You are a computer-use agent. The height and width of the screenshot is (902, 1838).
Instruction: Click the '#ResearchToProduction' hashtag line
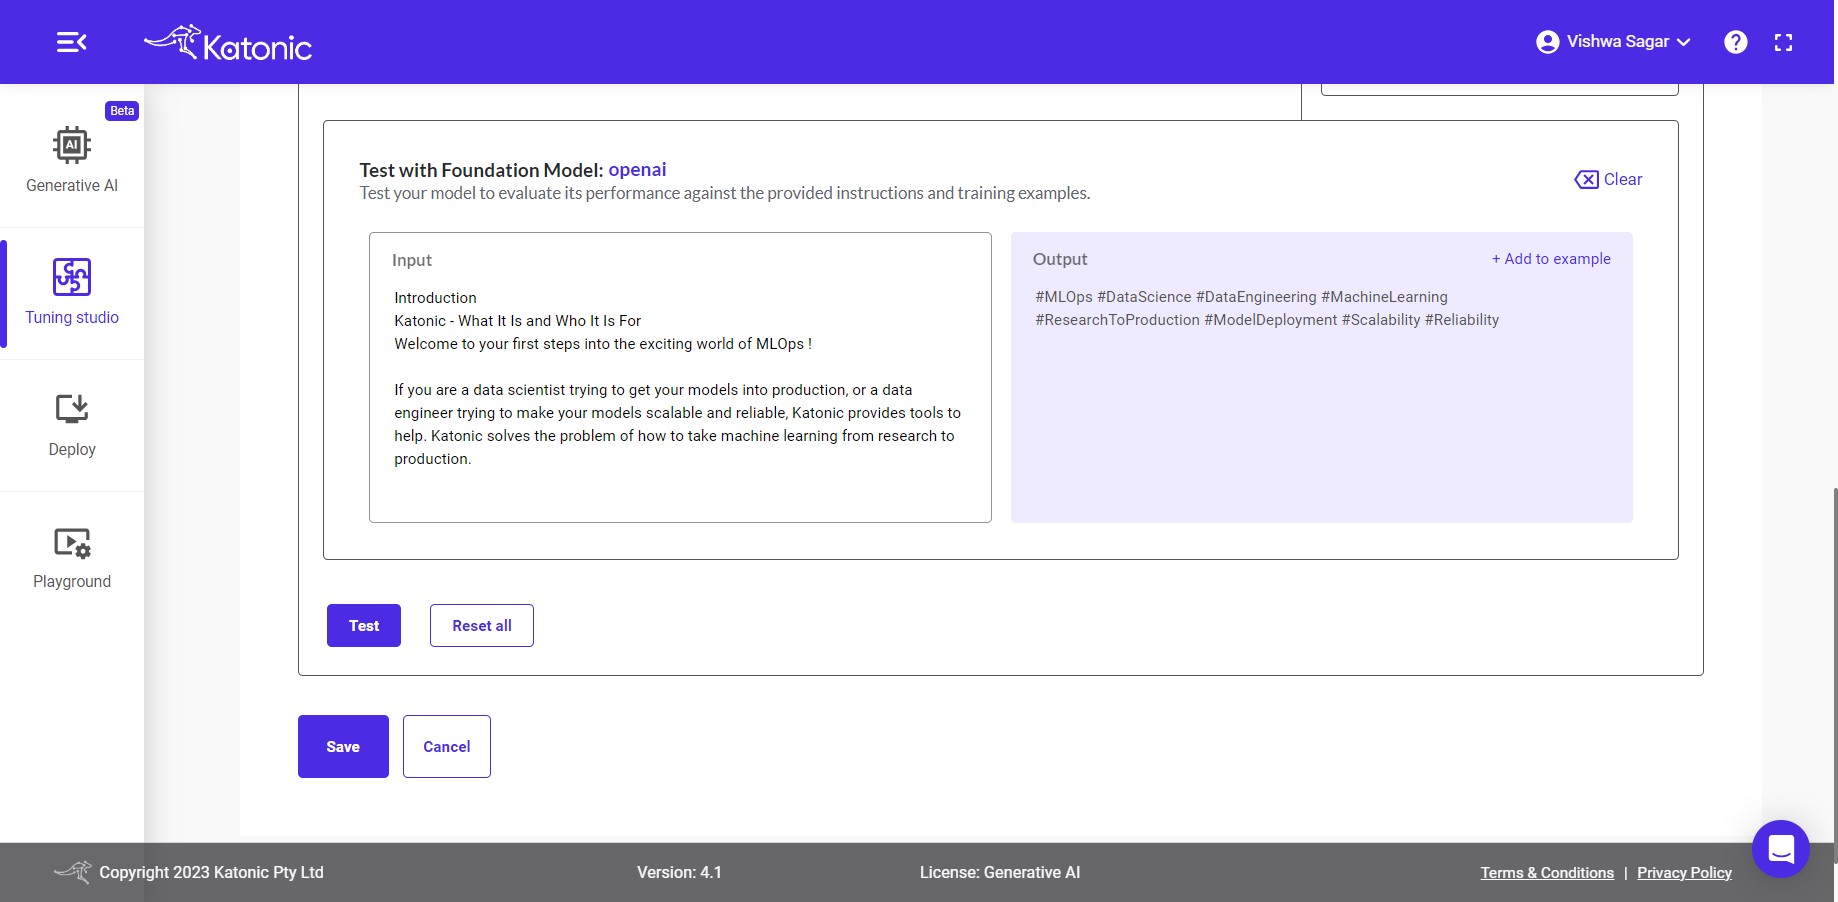pos(1267,320)
